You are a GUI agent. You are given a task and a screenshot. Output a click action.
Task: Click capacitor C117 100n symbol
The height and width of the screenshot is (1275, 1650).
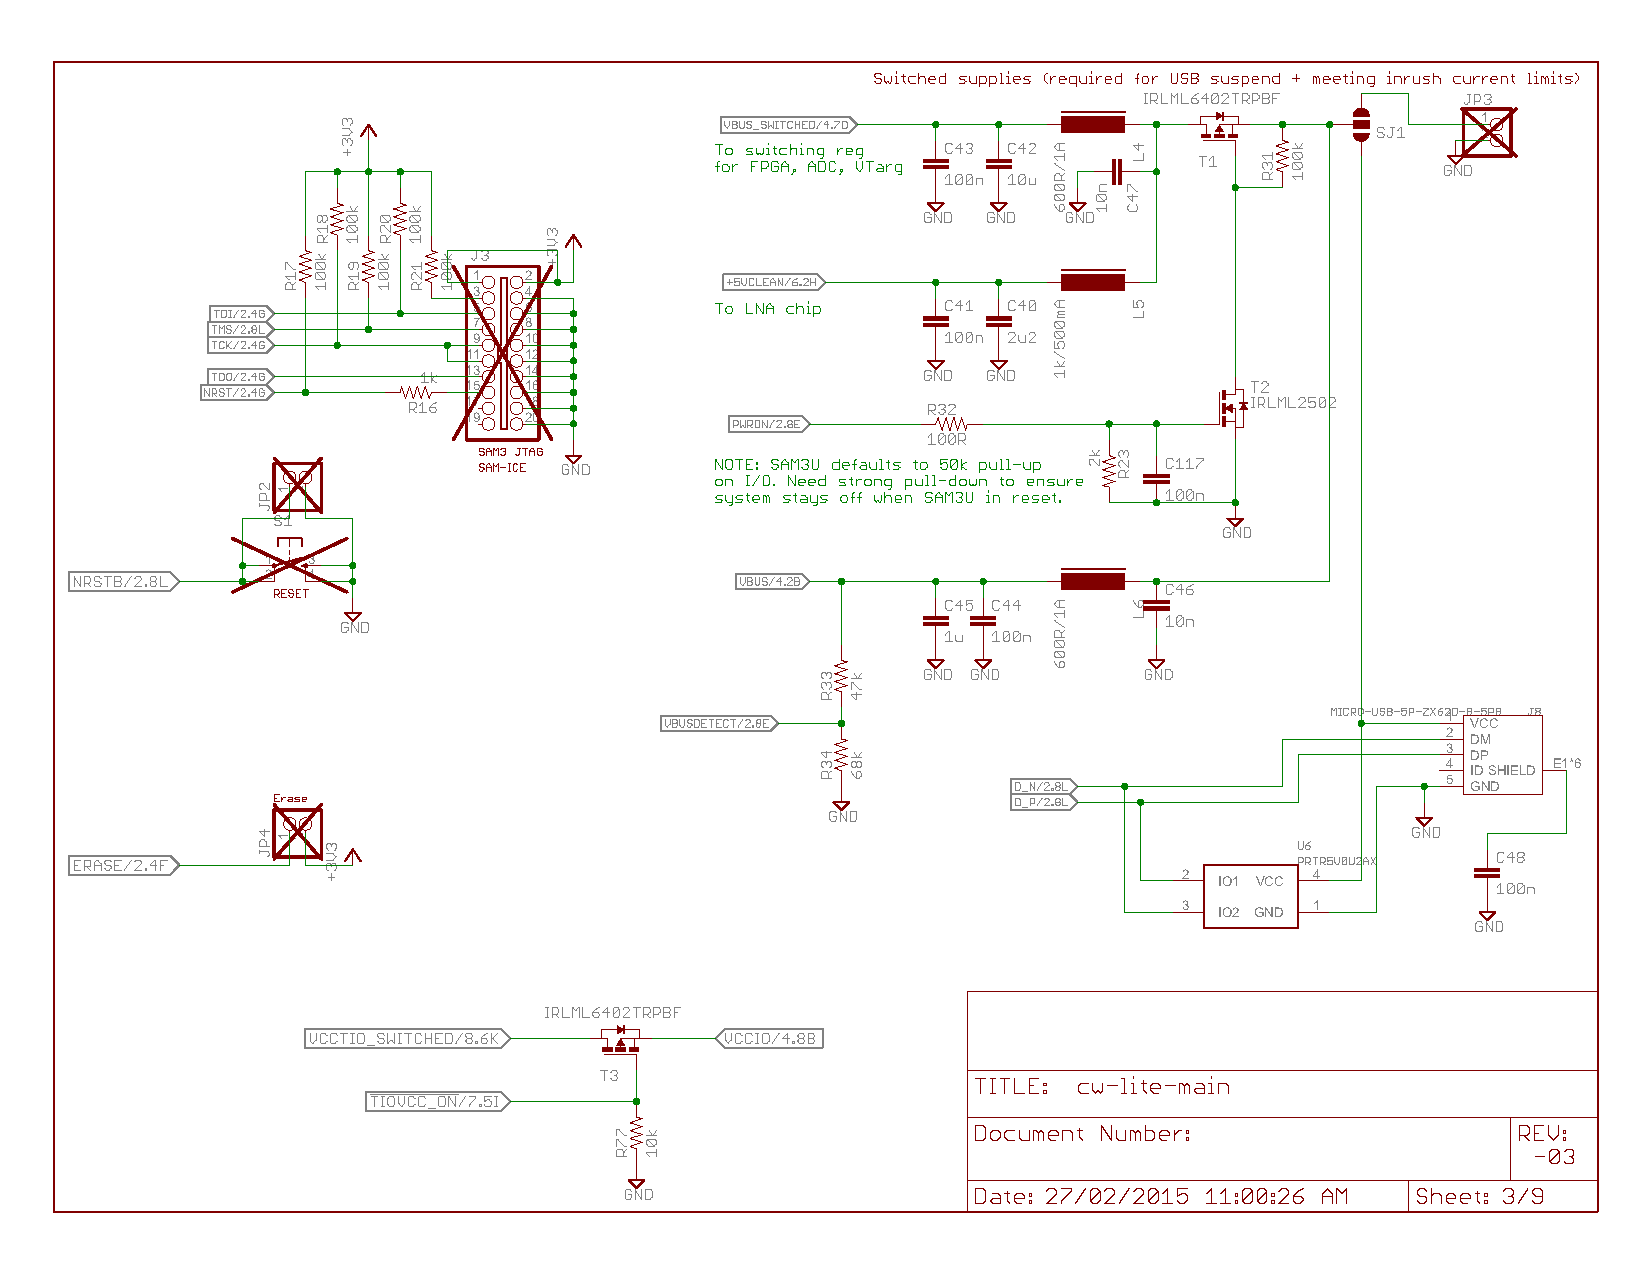point(1156,479)
